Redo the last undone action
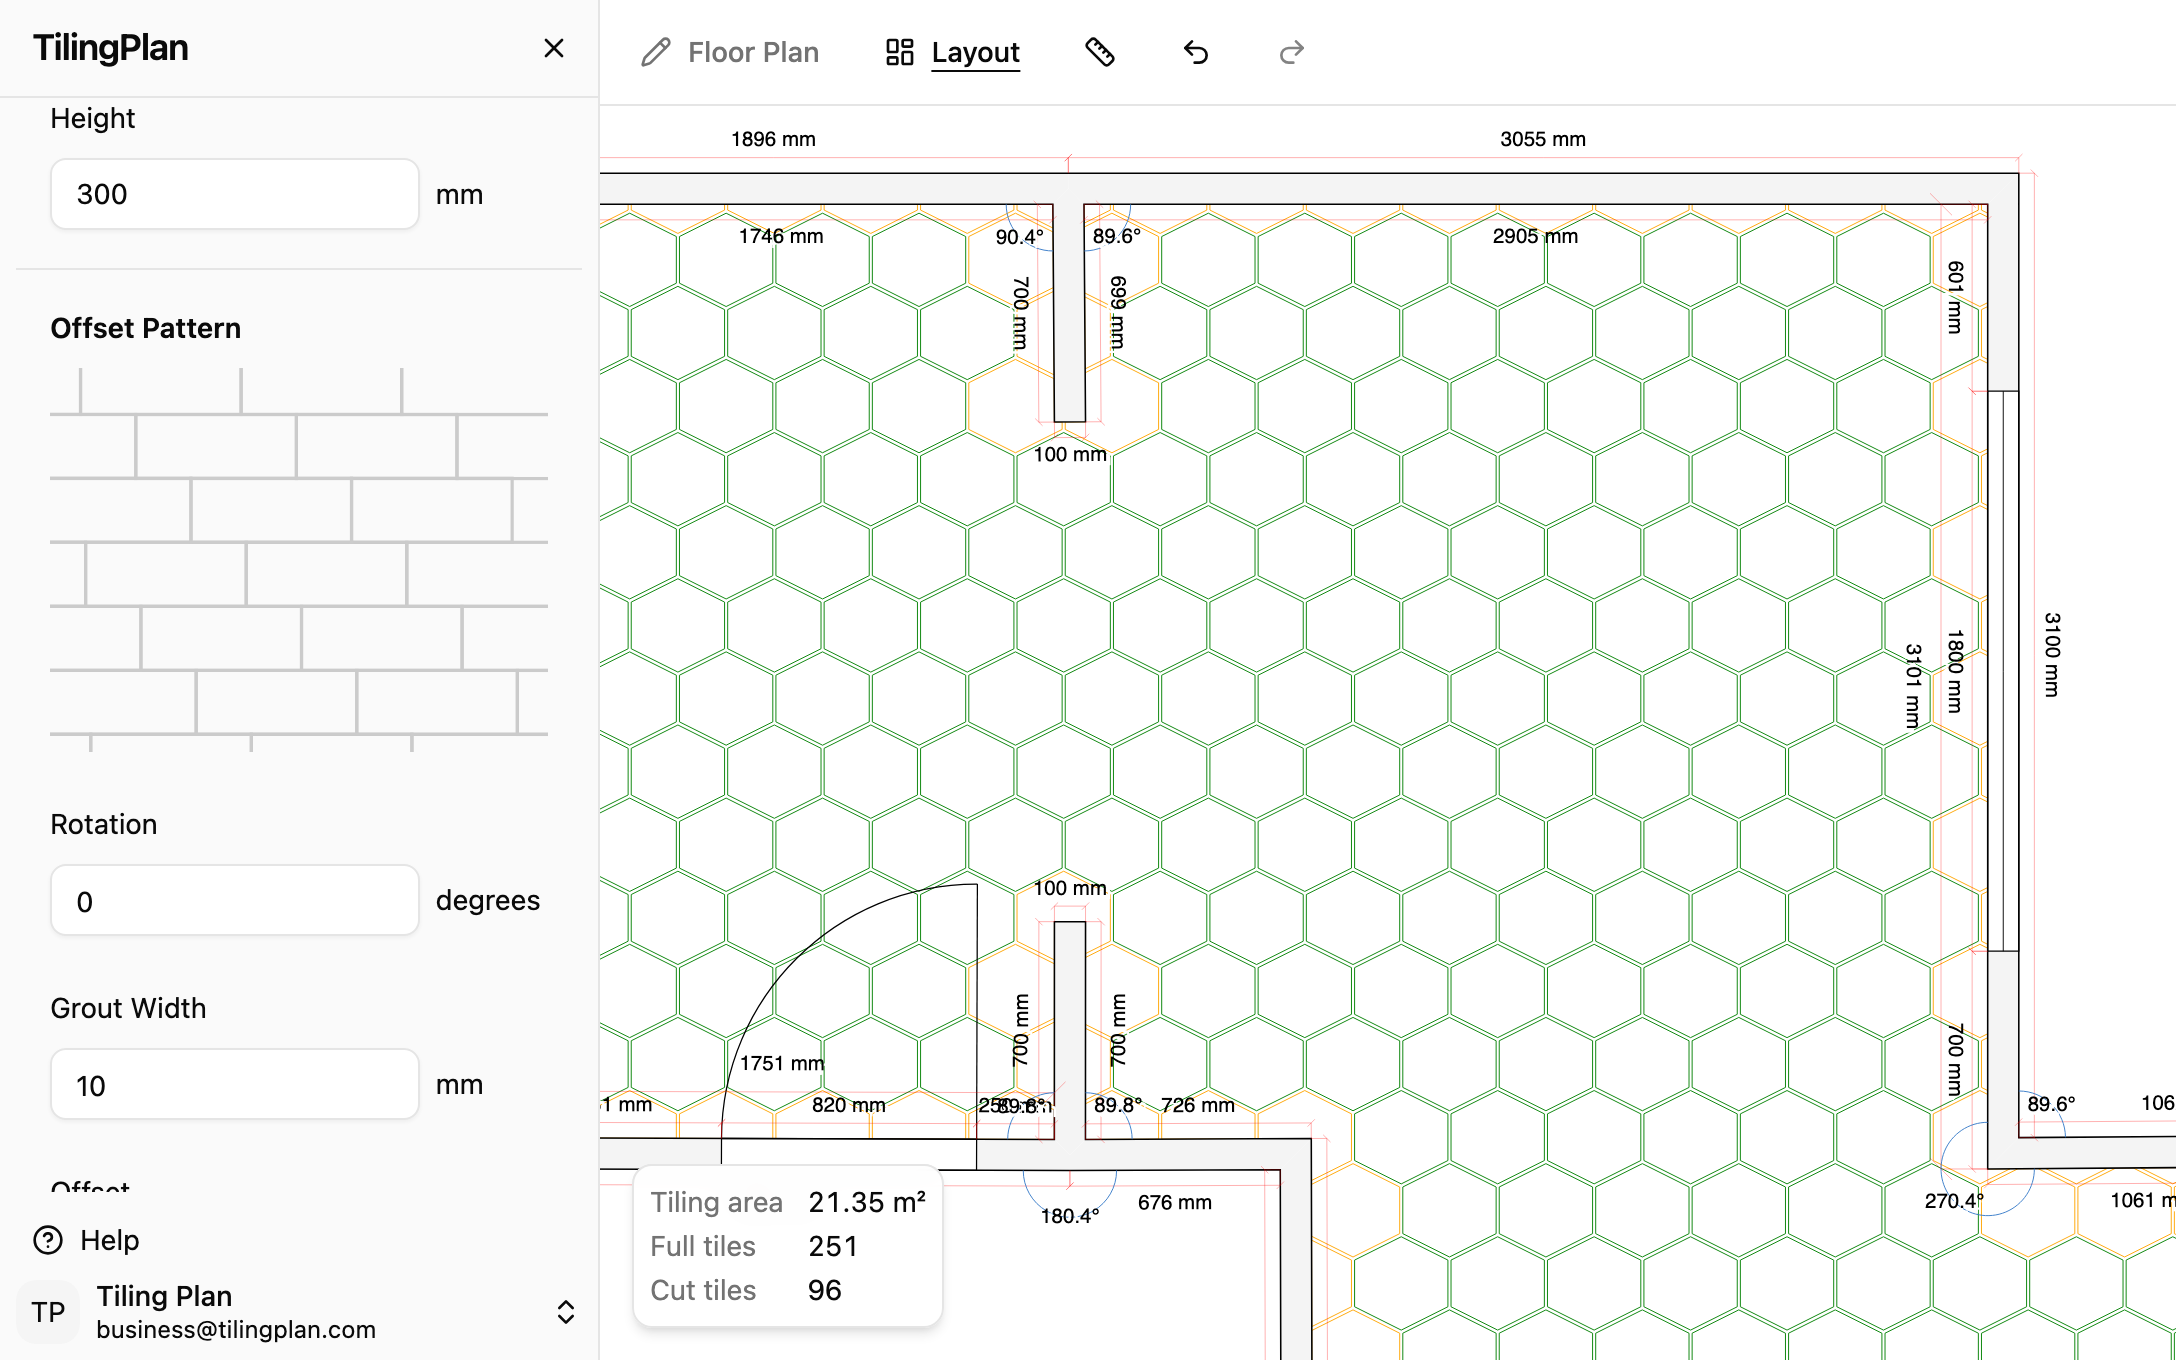Screen dimensions: 2176x1360 pos(1292,52)
